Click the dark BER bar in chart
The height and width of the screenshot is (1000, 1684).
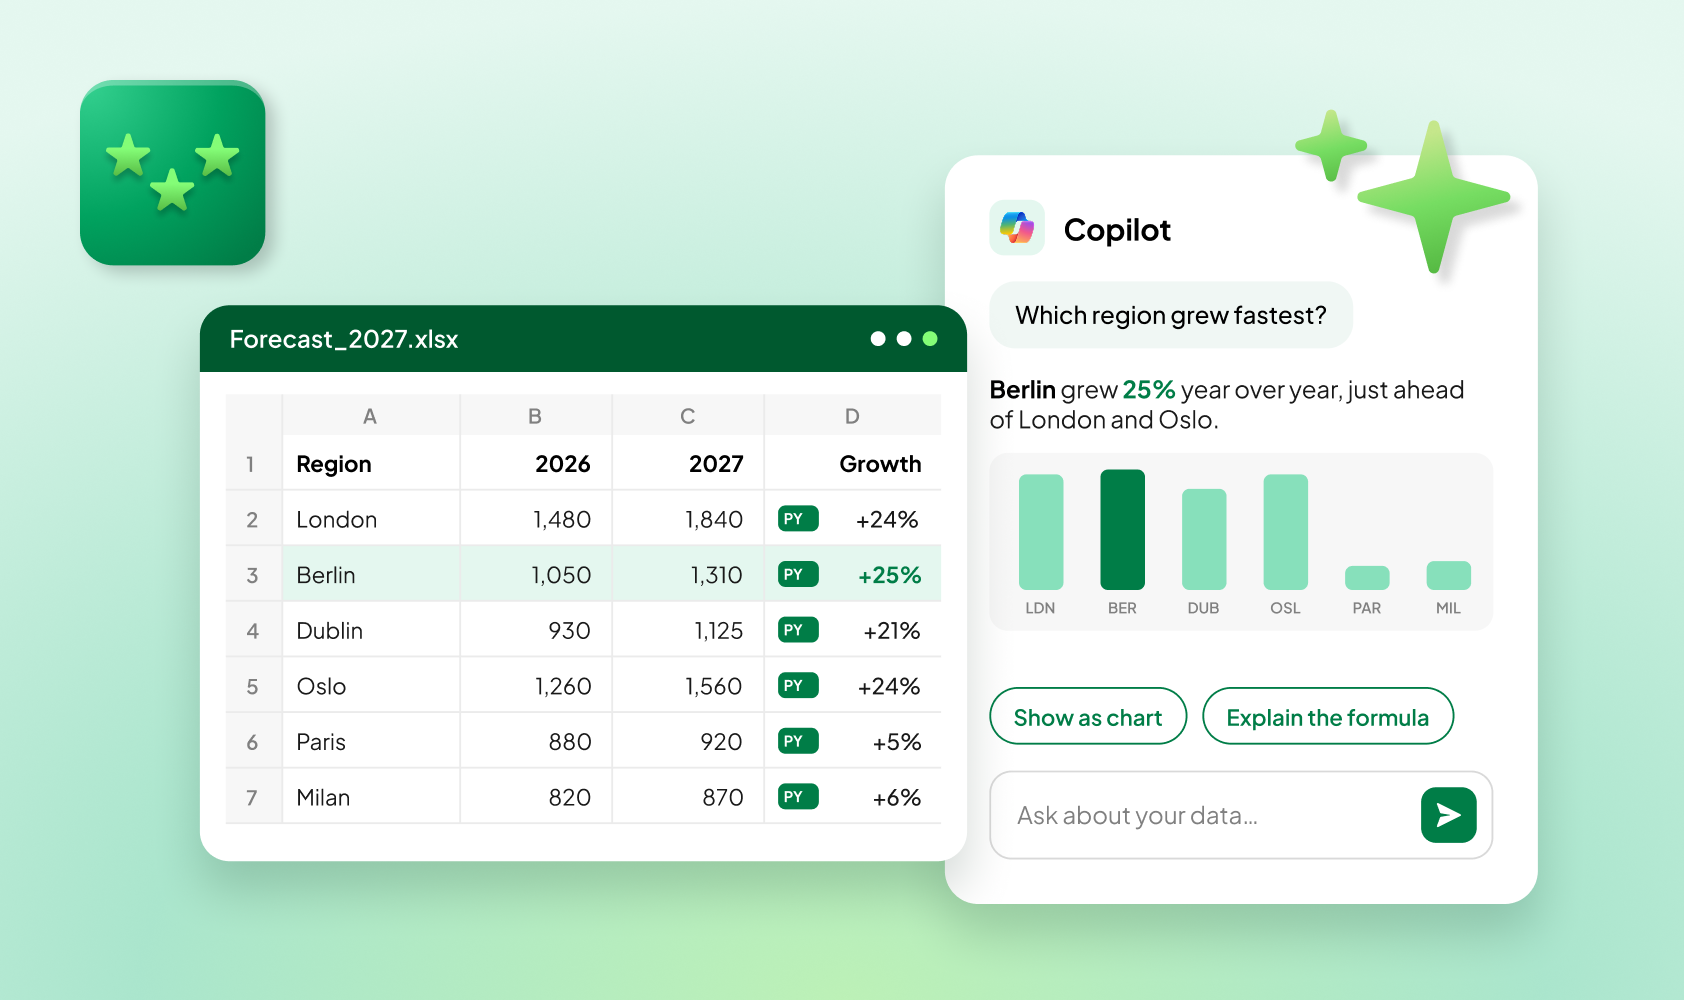pos(1122,529)
